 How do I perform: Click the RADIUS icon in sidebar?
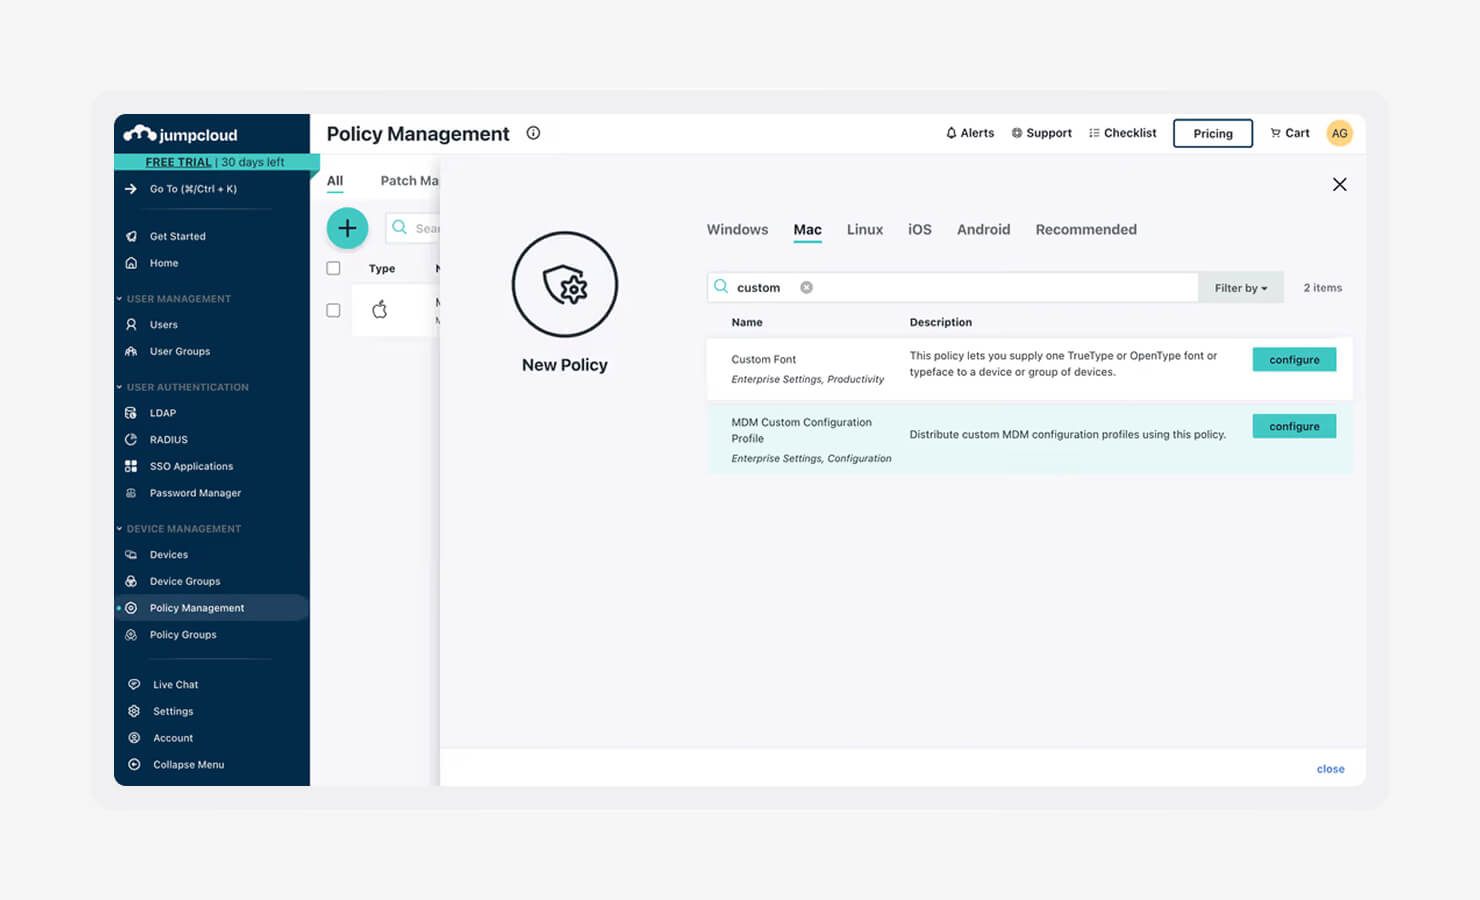tap(131, 440)
